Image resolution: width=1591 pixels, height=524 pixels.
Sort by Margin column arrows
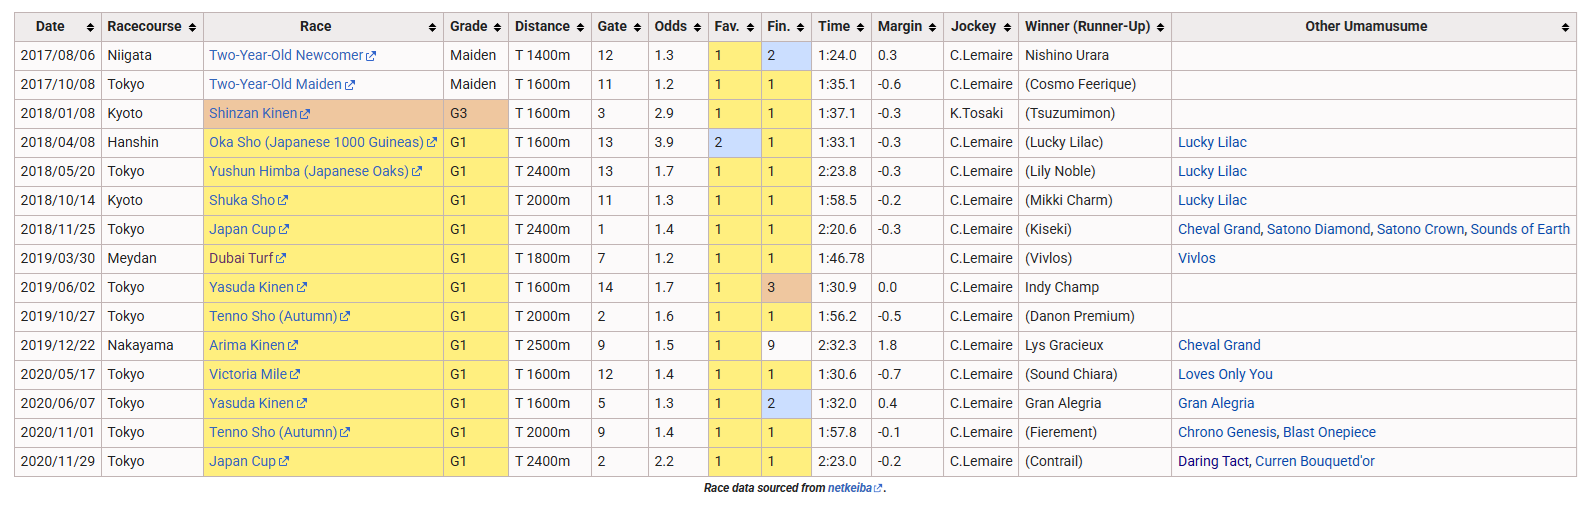(933, 27)
